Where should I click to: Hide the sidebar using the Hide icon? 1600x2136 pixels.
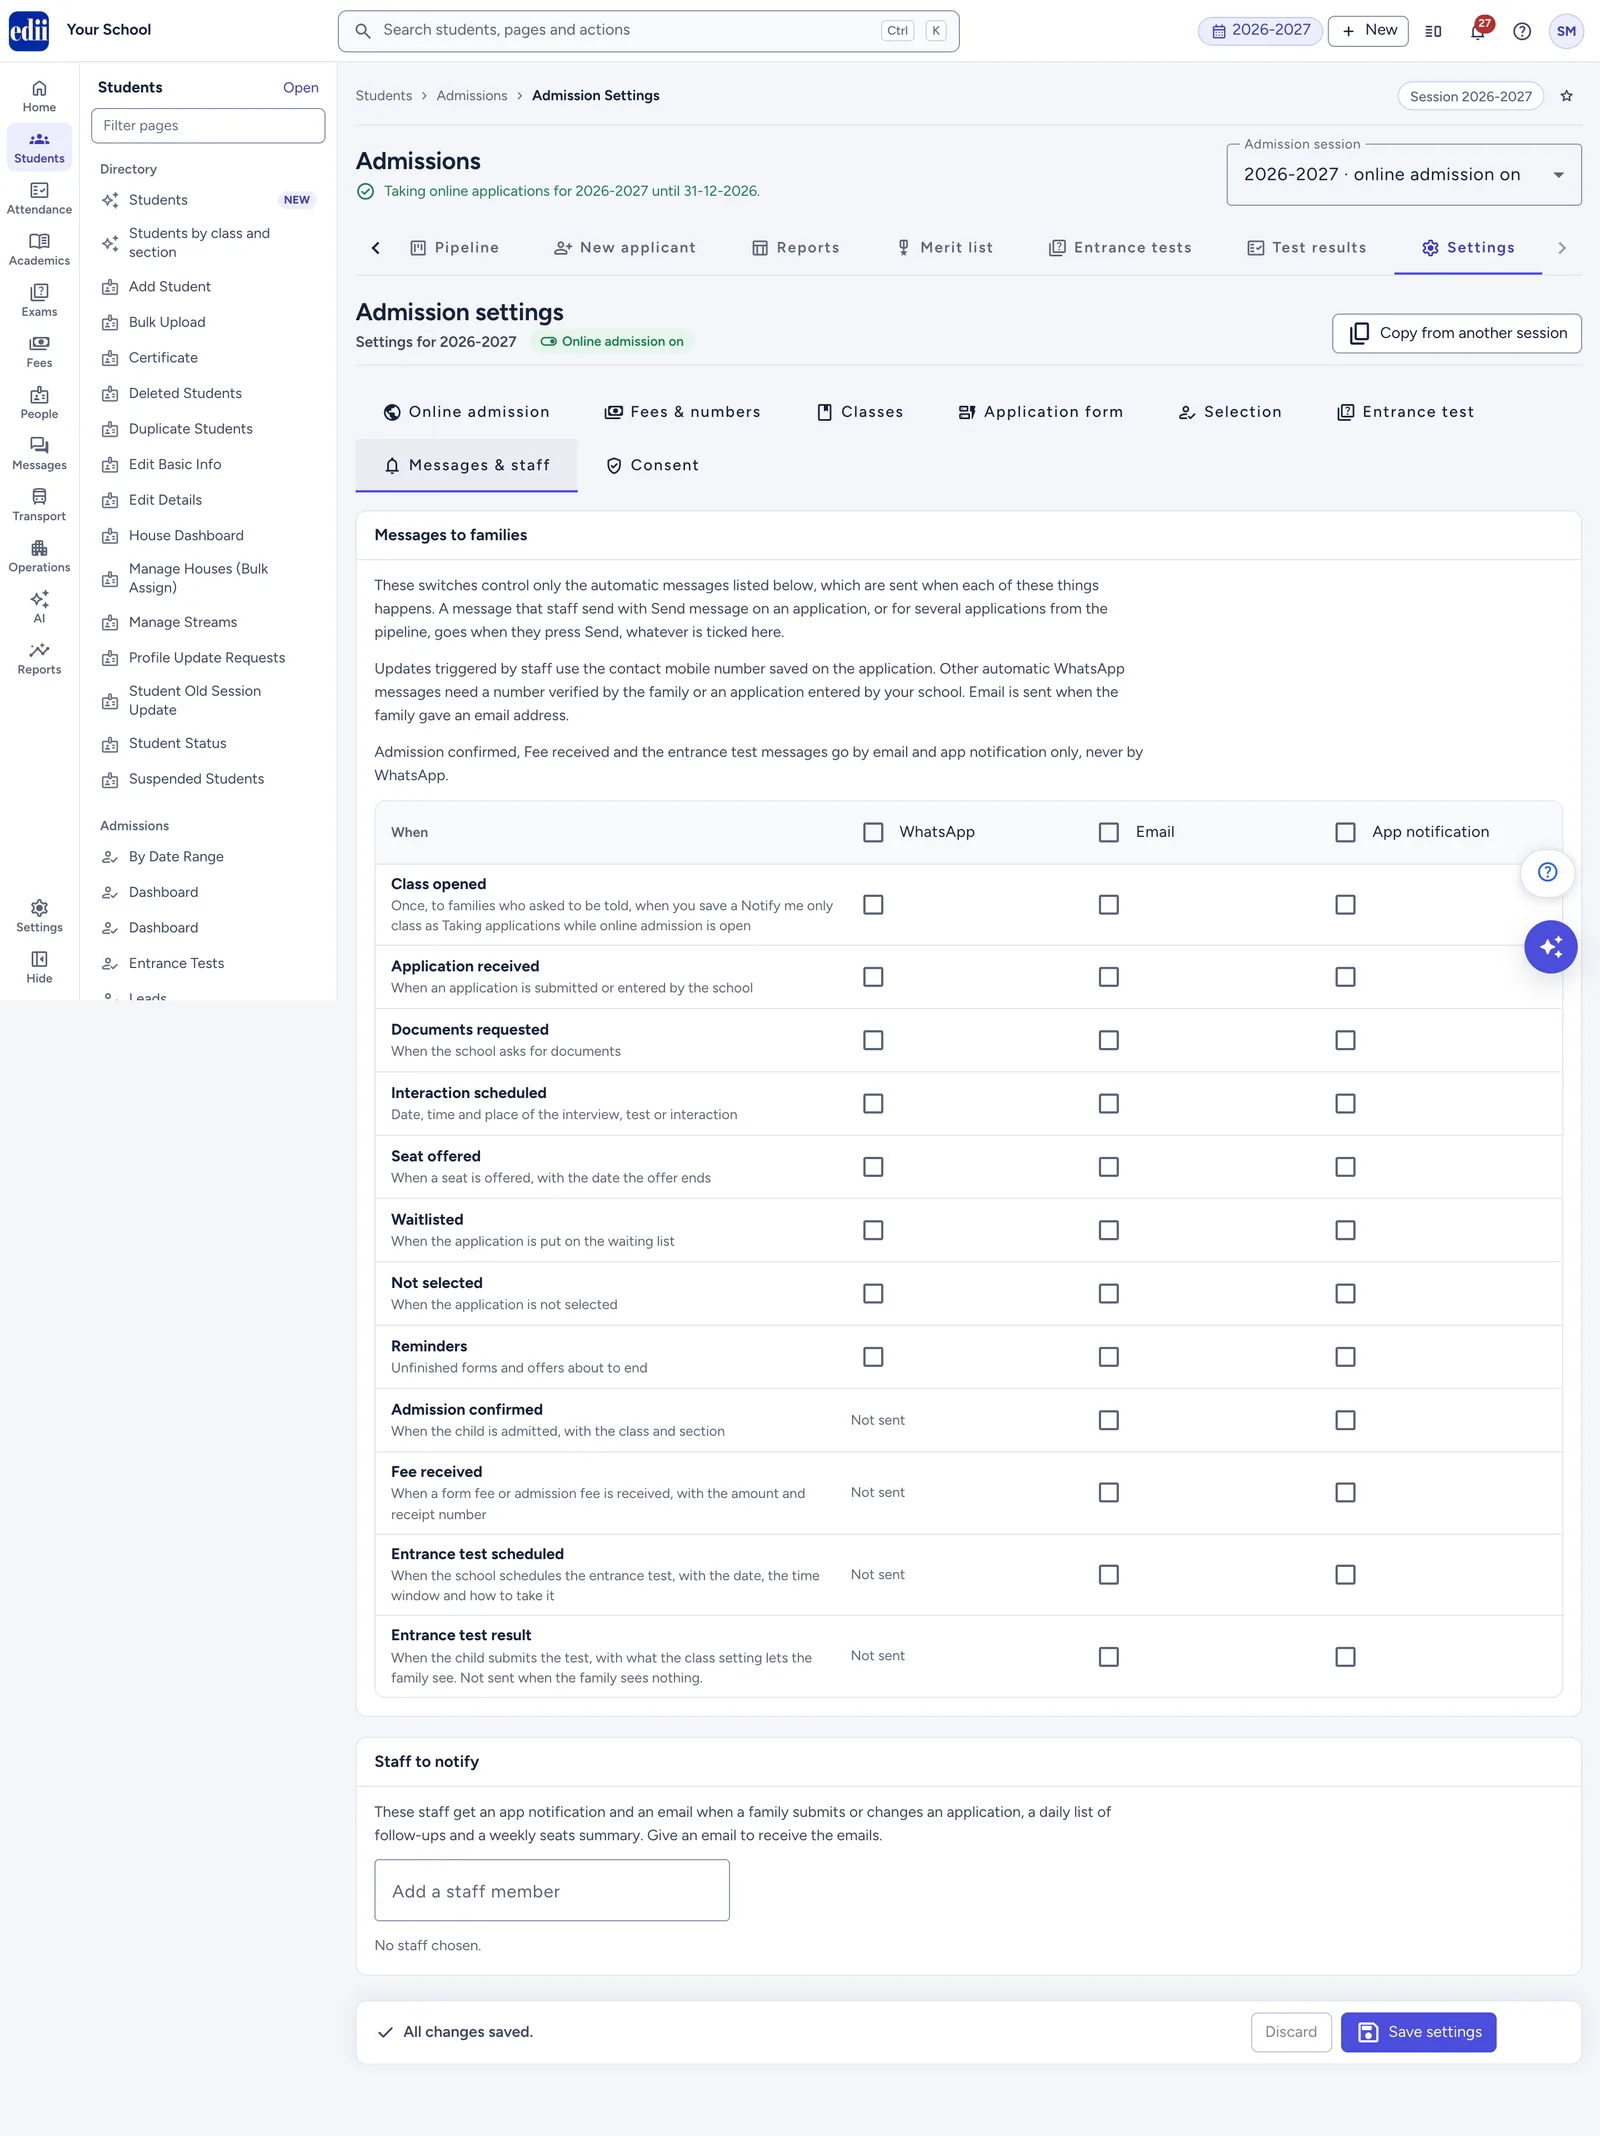[39, 966]
